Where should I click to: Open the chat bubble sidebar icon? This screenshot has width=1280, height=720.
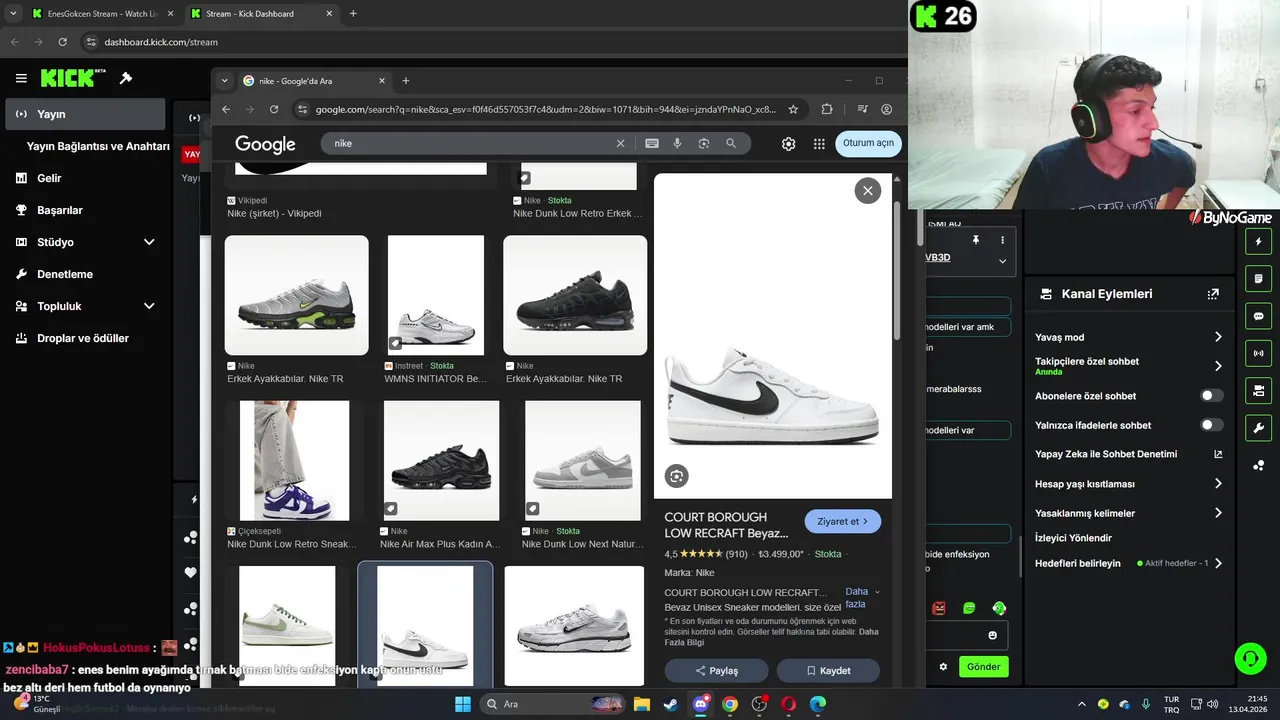click(1259, 316)
